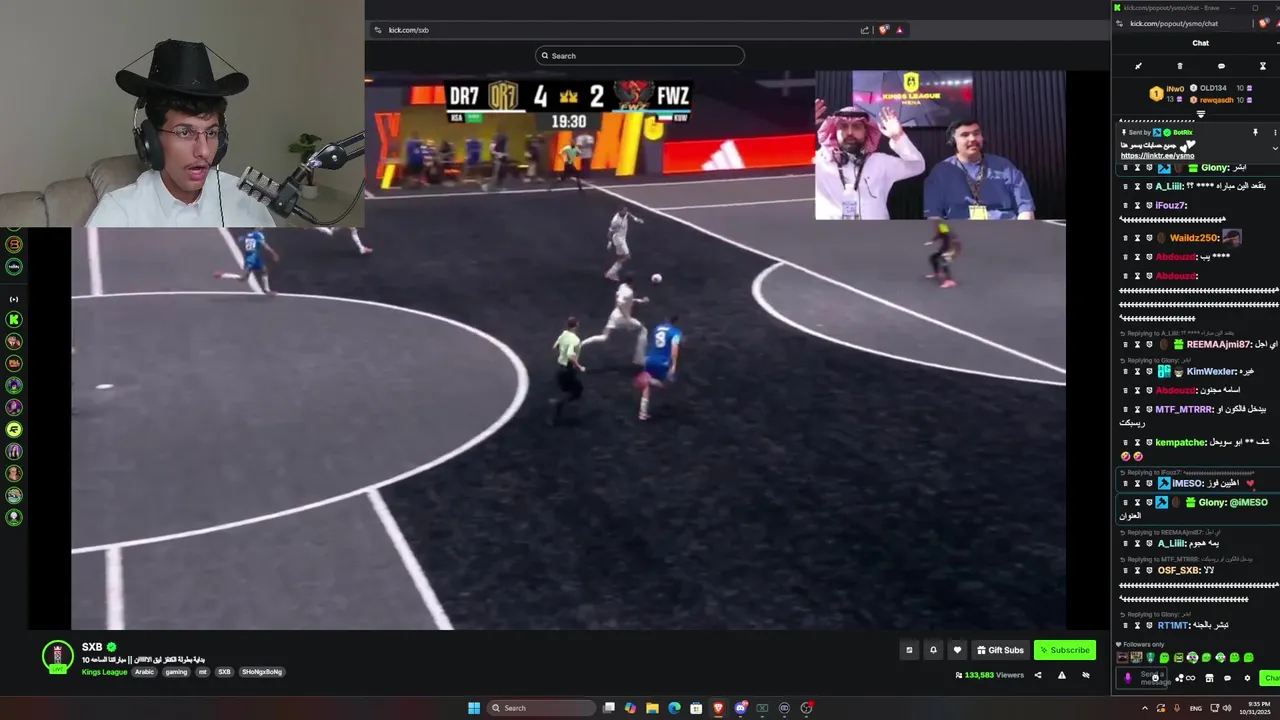Click the 133,583 Viewers count
This screenshot has height=720, width=1280.
coord(990,675)
